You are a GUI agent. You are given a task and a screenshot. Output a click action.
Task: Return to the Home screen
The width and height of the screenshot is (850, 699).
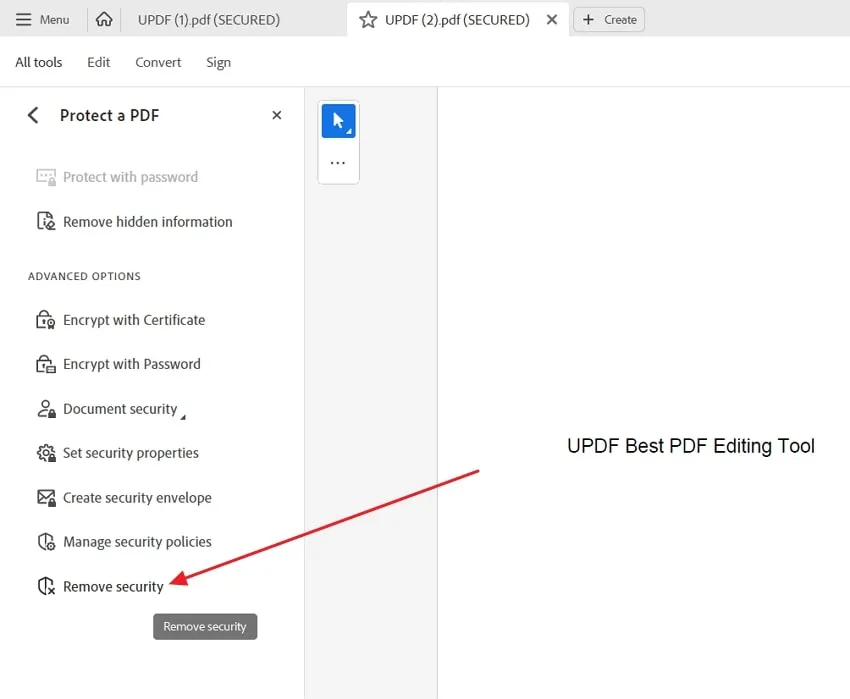(x=104, y=19)
